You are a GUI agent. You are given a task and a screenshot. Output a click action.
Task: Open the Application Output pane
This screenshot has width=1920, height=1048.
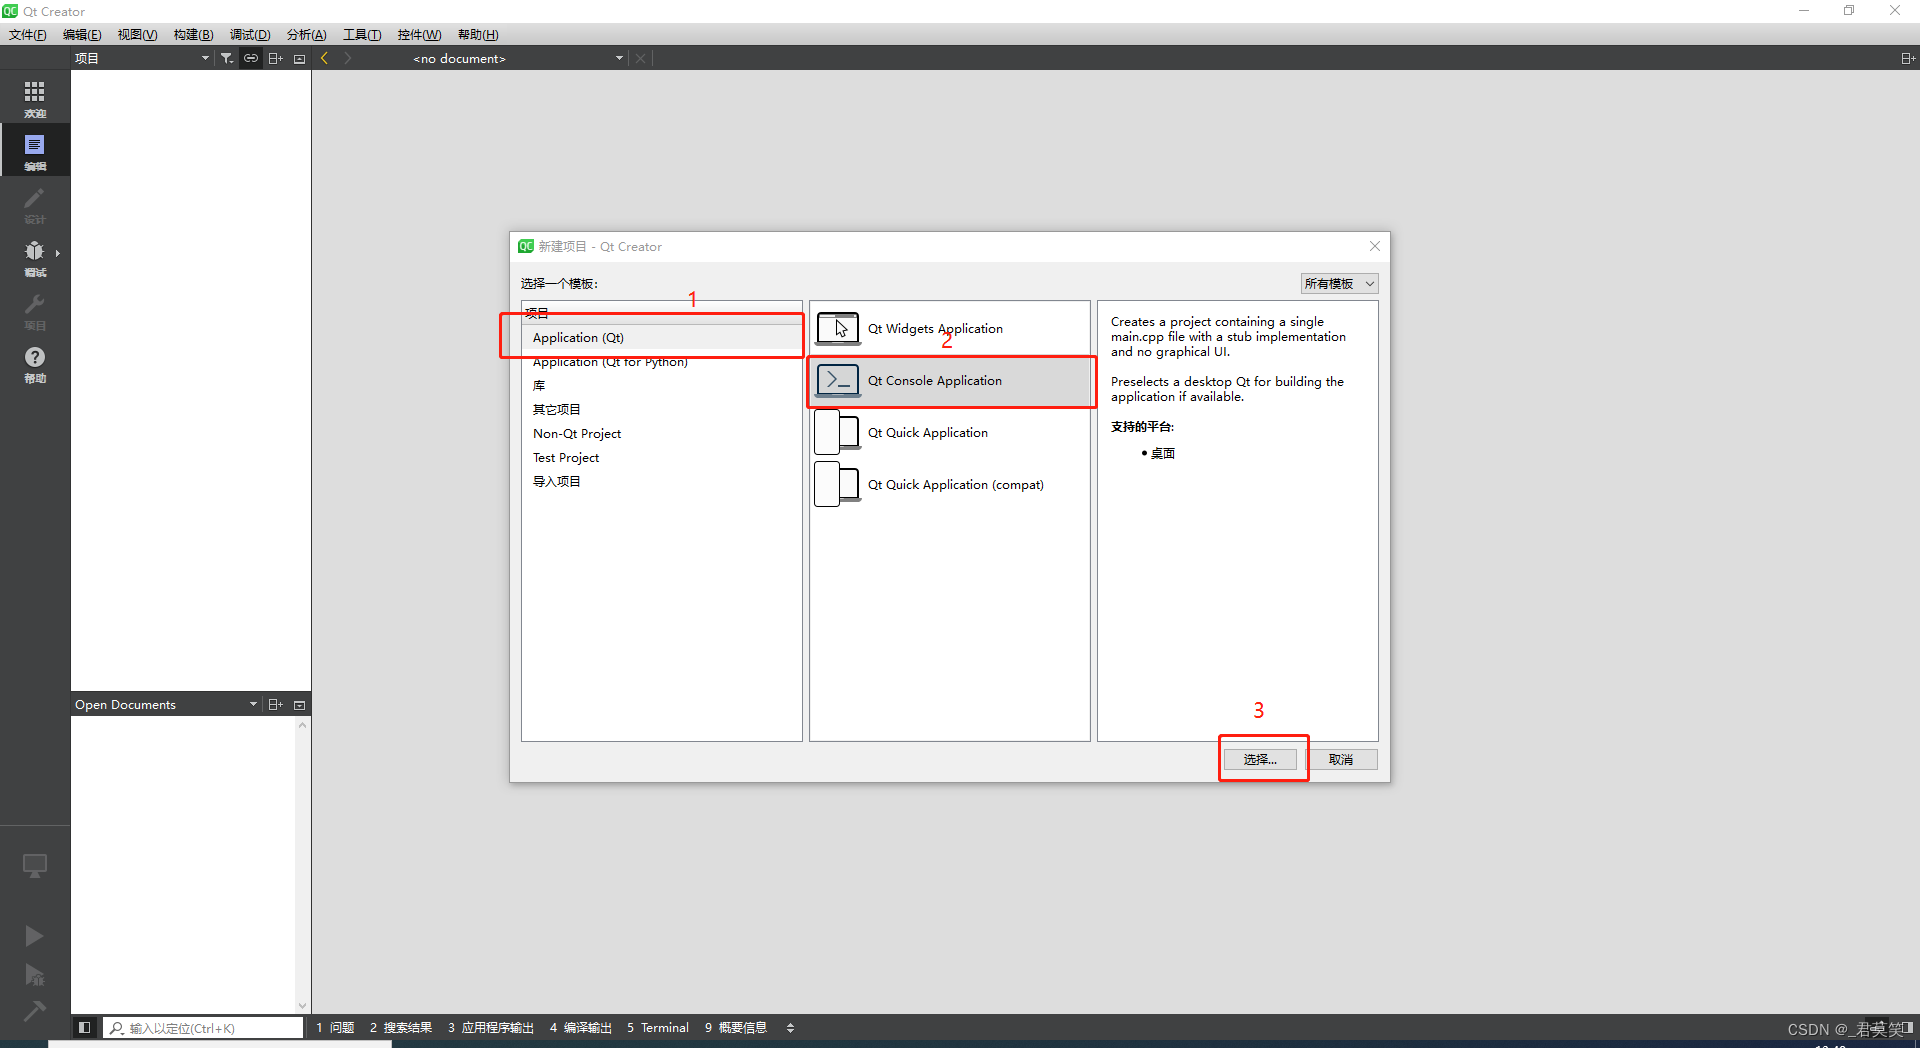click(x=491, y=1027)
